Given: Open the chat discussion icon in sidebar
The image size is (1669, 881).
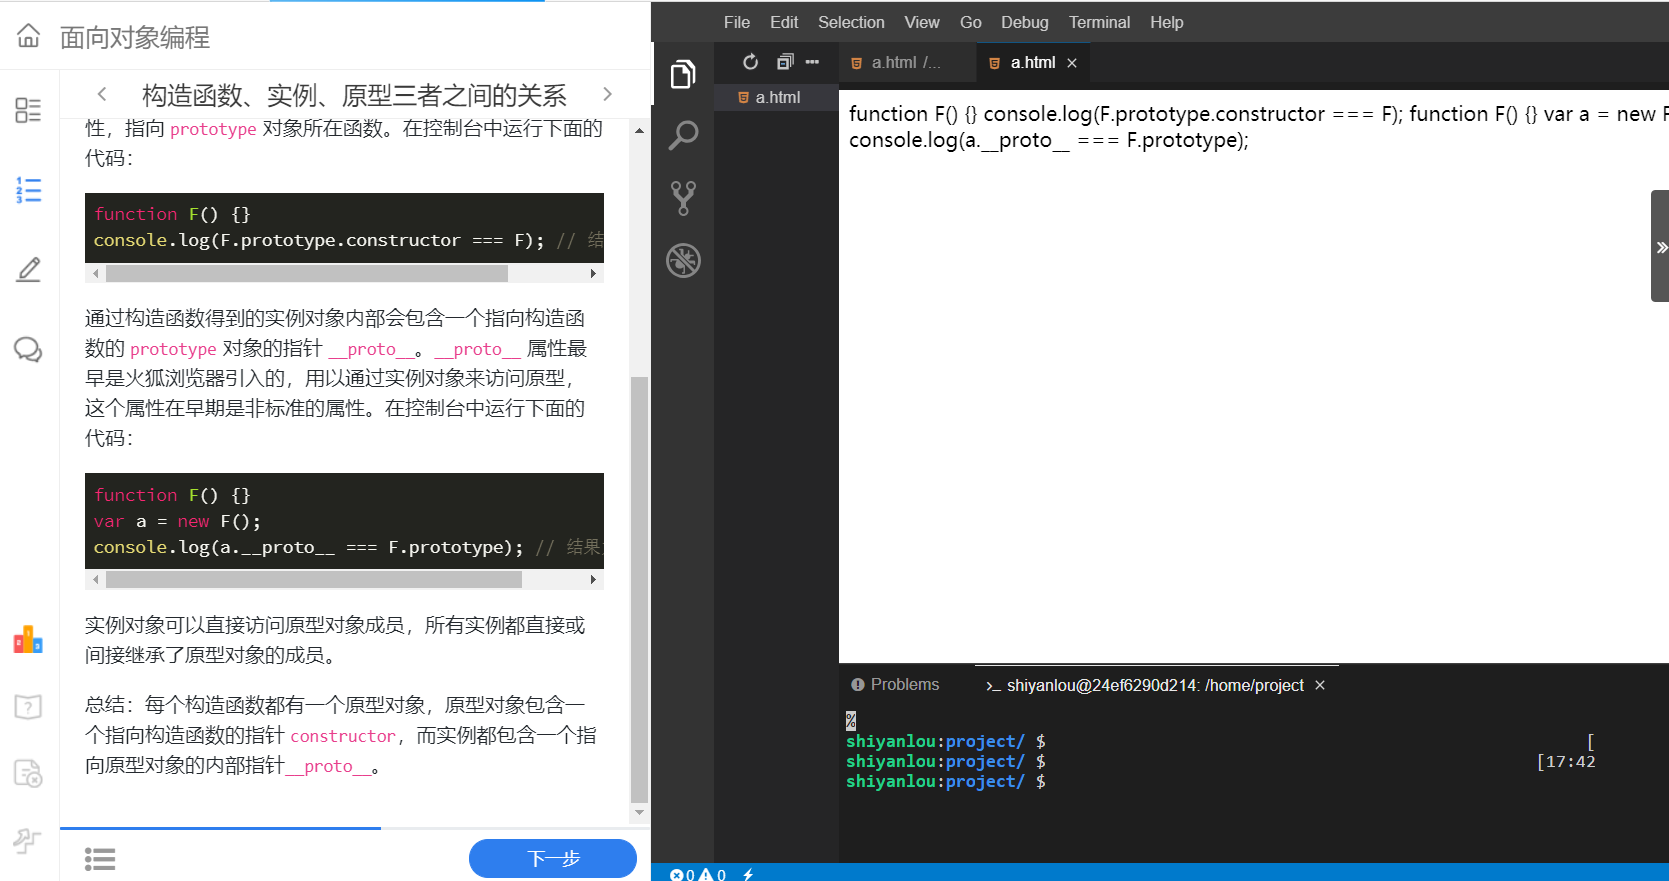Looking at the screenshot, I should click(x=28, y=349).
